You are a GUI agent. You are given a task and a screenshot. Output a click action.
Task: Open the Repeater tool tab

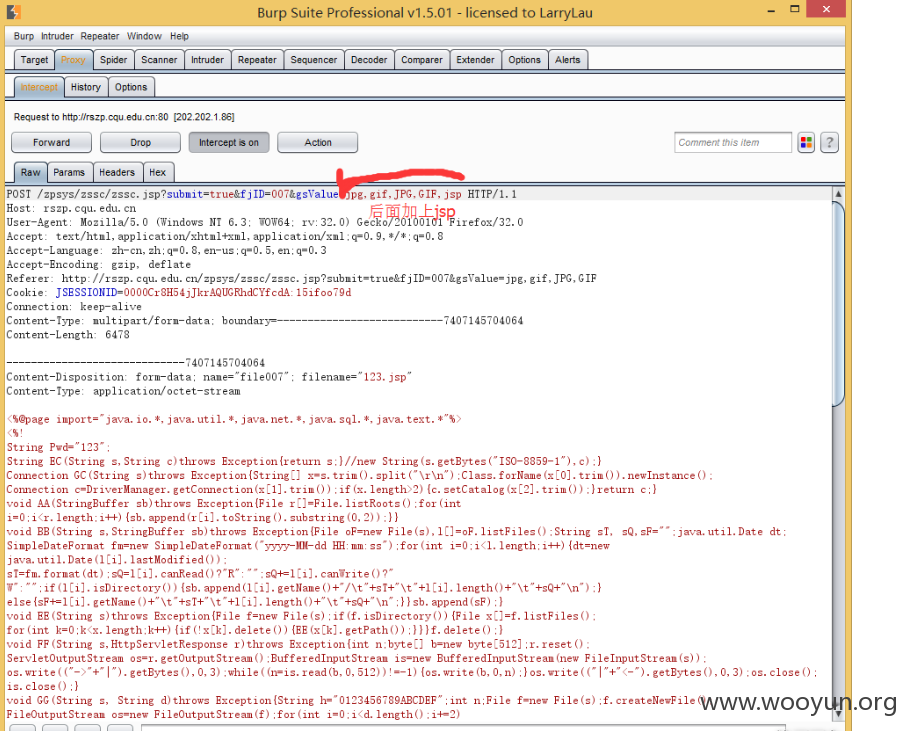point(257,60)
